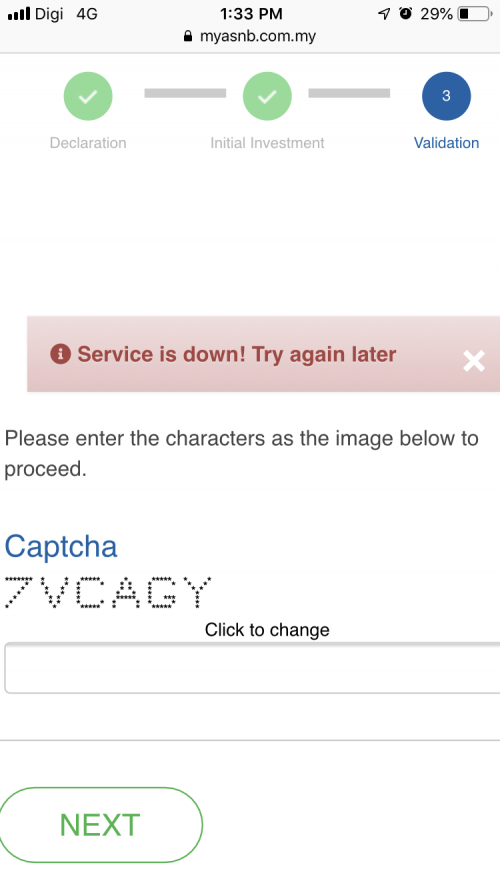500x889 pixels.
Task: Focus the captcha text input field
Action: point(252,668)
